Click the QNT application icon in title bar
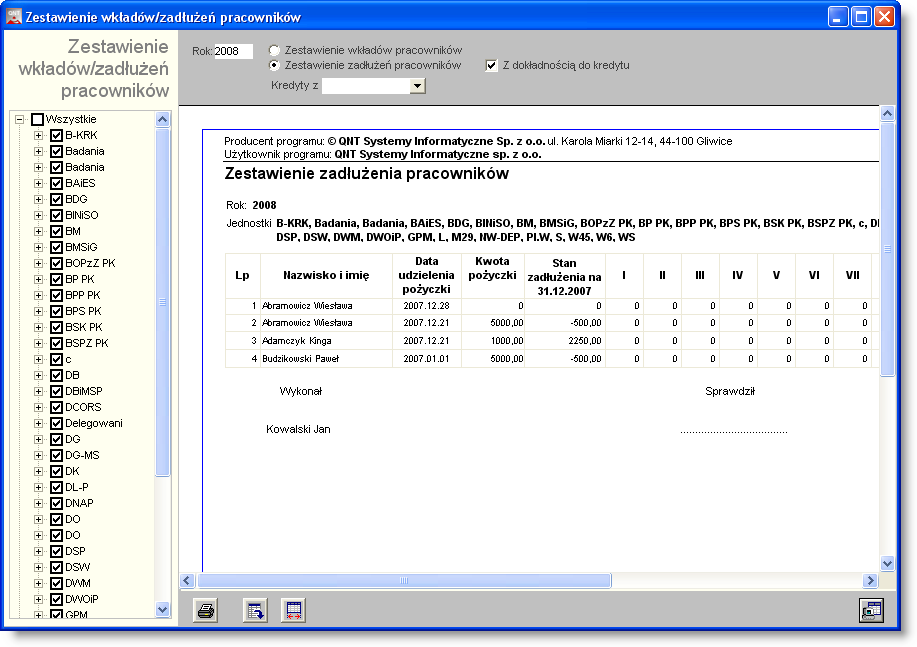 (x=14, y=16)
